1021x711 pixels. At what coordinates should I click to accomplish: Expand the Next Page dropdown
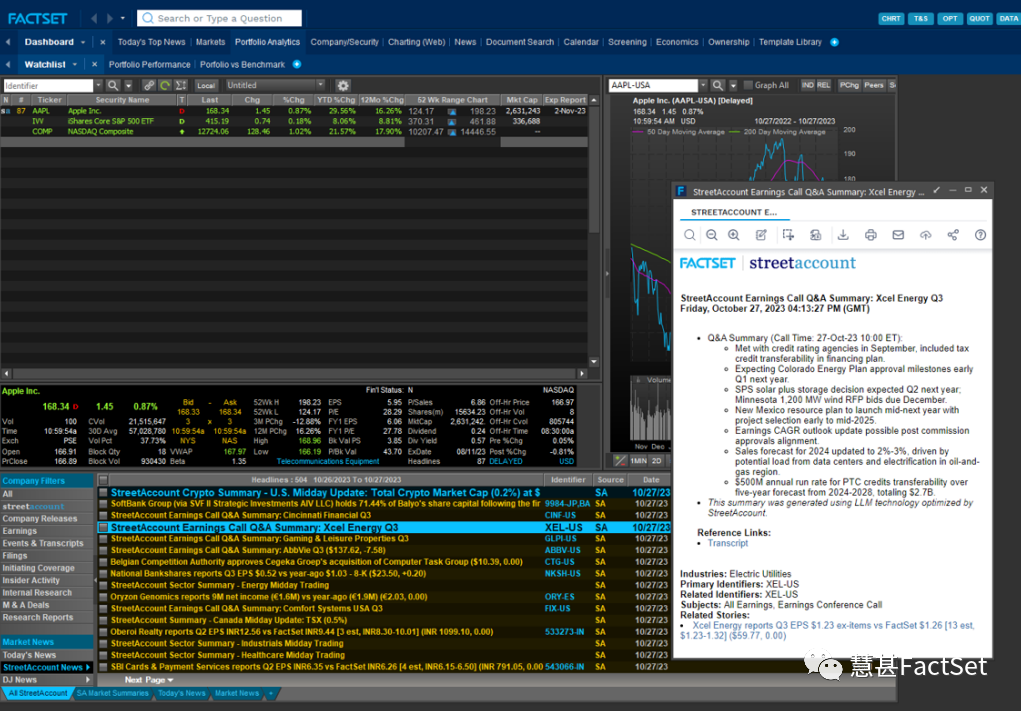click(149, 680)
